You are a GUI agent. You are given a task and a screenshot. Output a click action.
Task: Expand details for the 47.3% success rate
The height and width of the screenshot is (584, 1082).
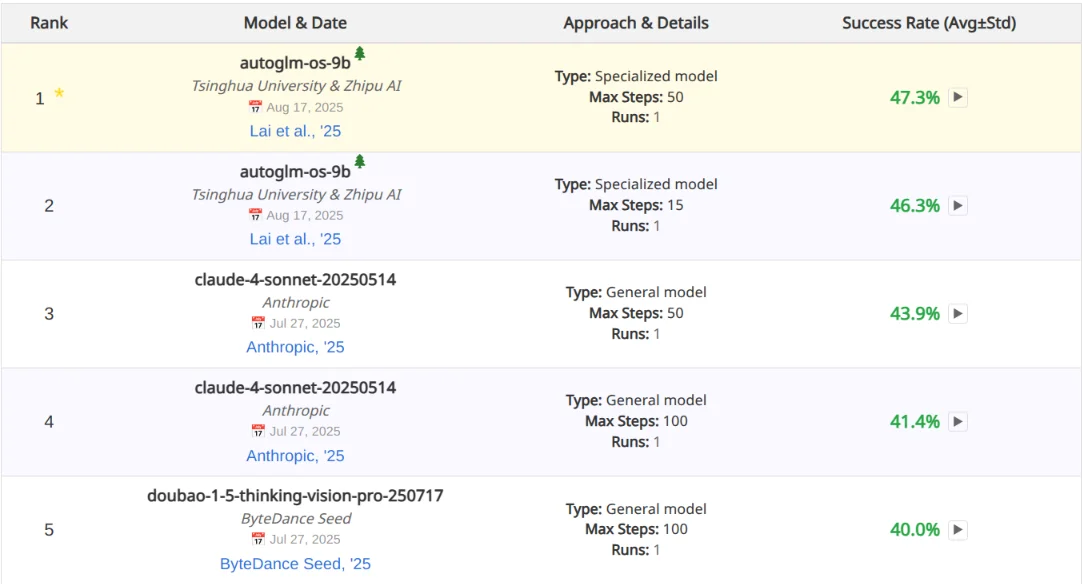coord(957,98)
